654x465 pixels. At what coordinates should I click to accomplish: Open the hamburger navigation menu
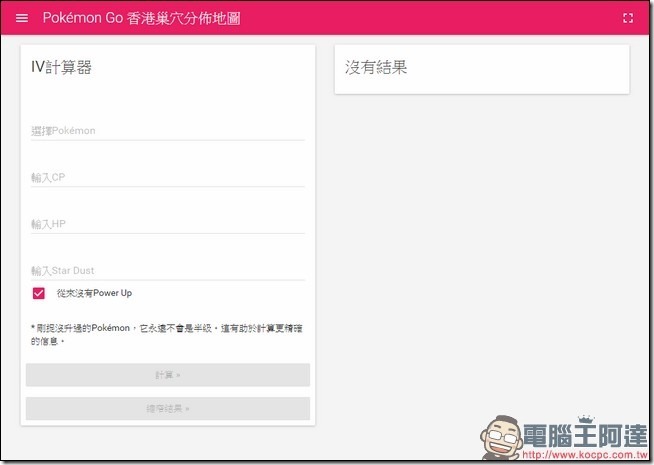22,19
